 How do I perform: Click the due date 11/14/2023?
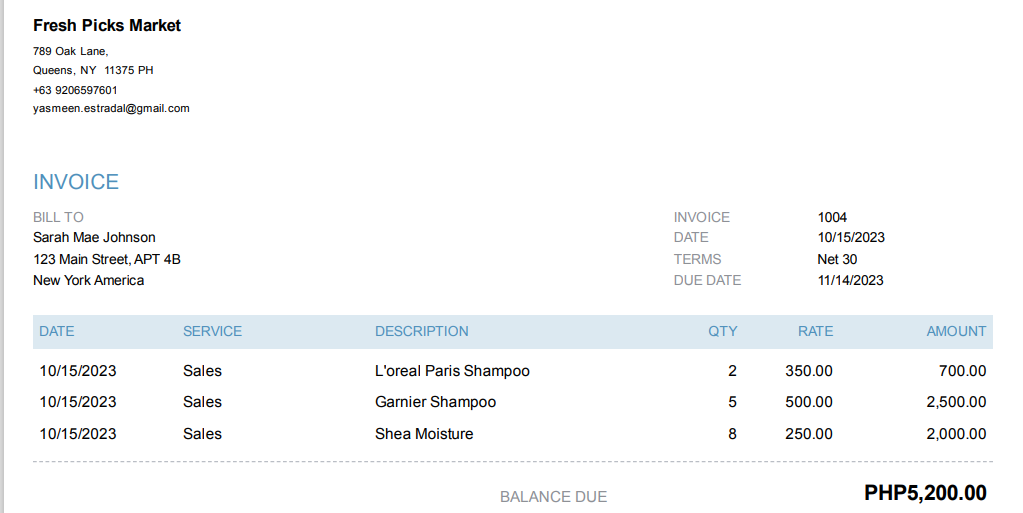point(850,280)
